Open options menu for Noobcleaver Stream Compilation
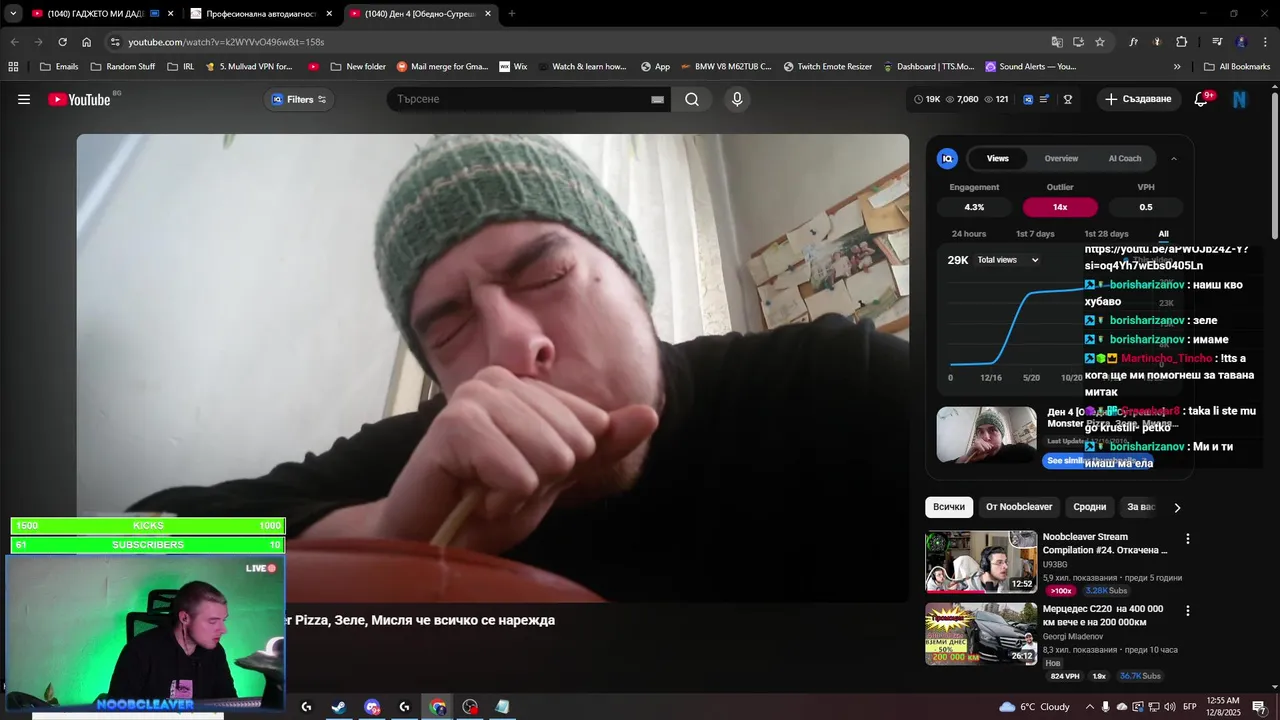The width and height of the screenshot is (1280, 720). click(1188, 539)
